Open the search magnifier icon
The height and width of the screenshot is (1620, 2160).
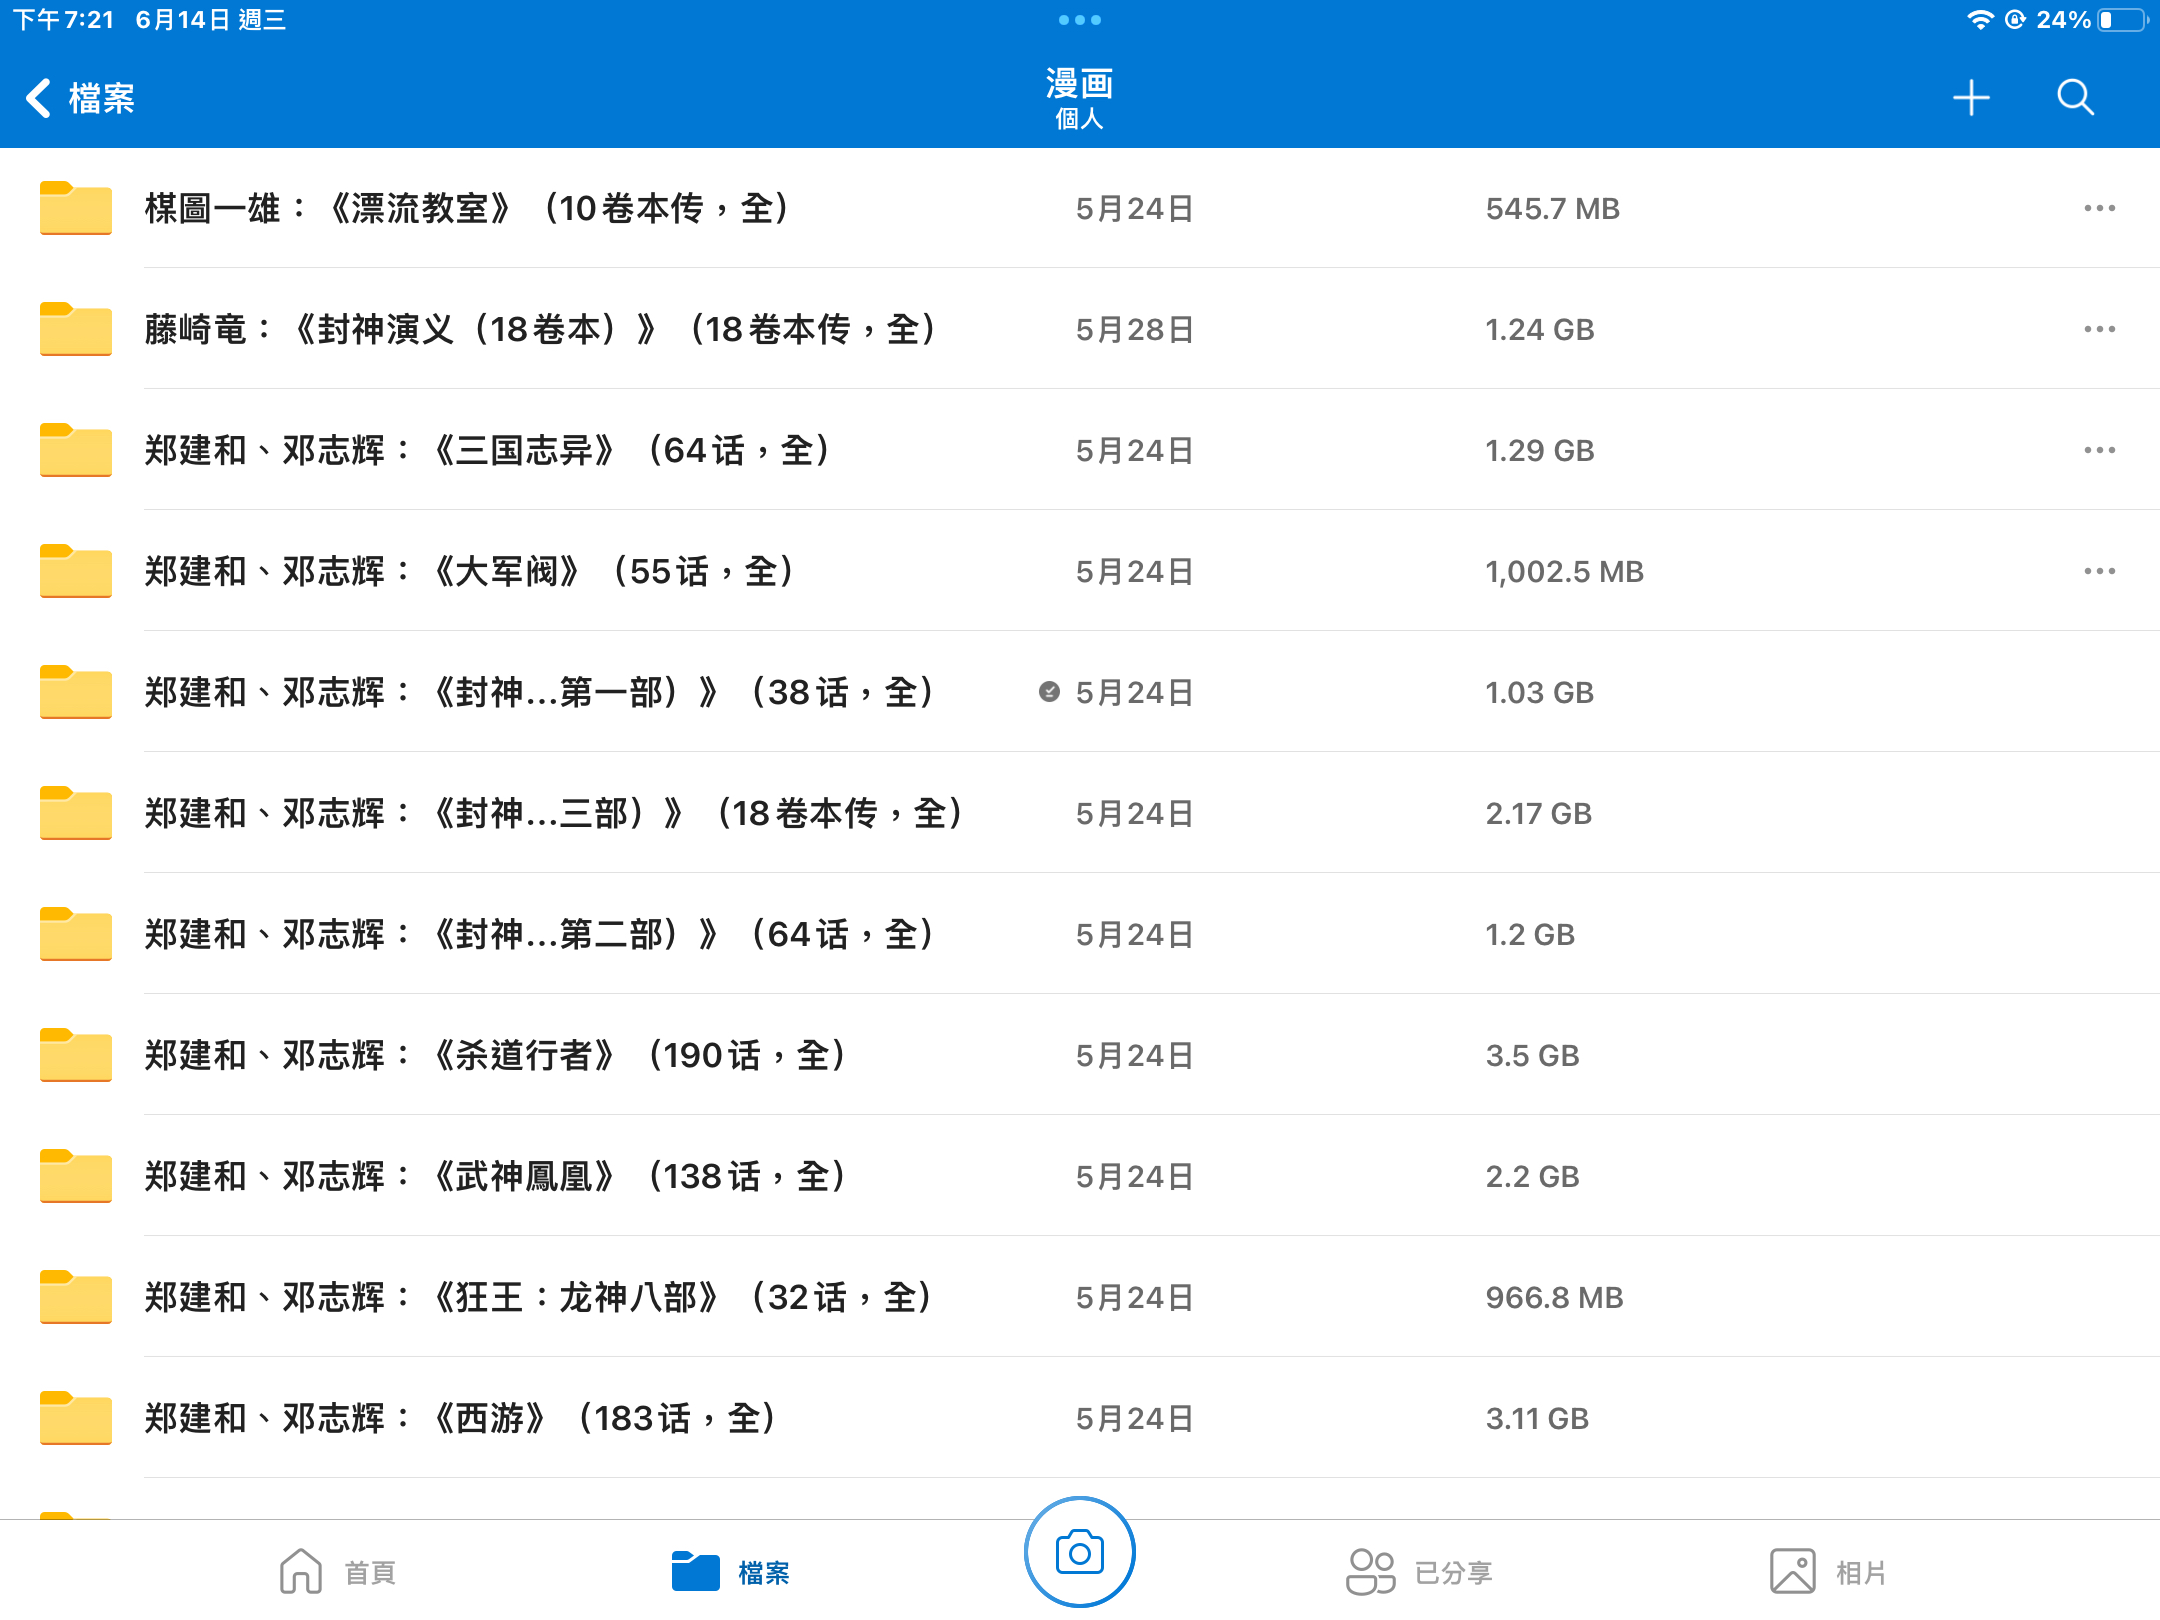tap(2075, 98)
